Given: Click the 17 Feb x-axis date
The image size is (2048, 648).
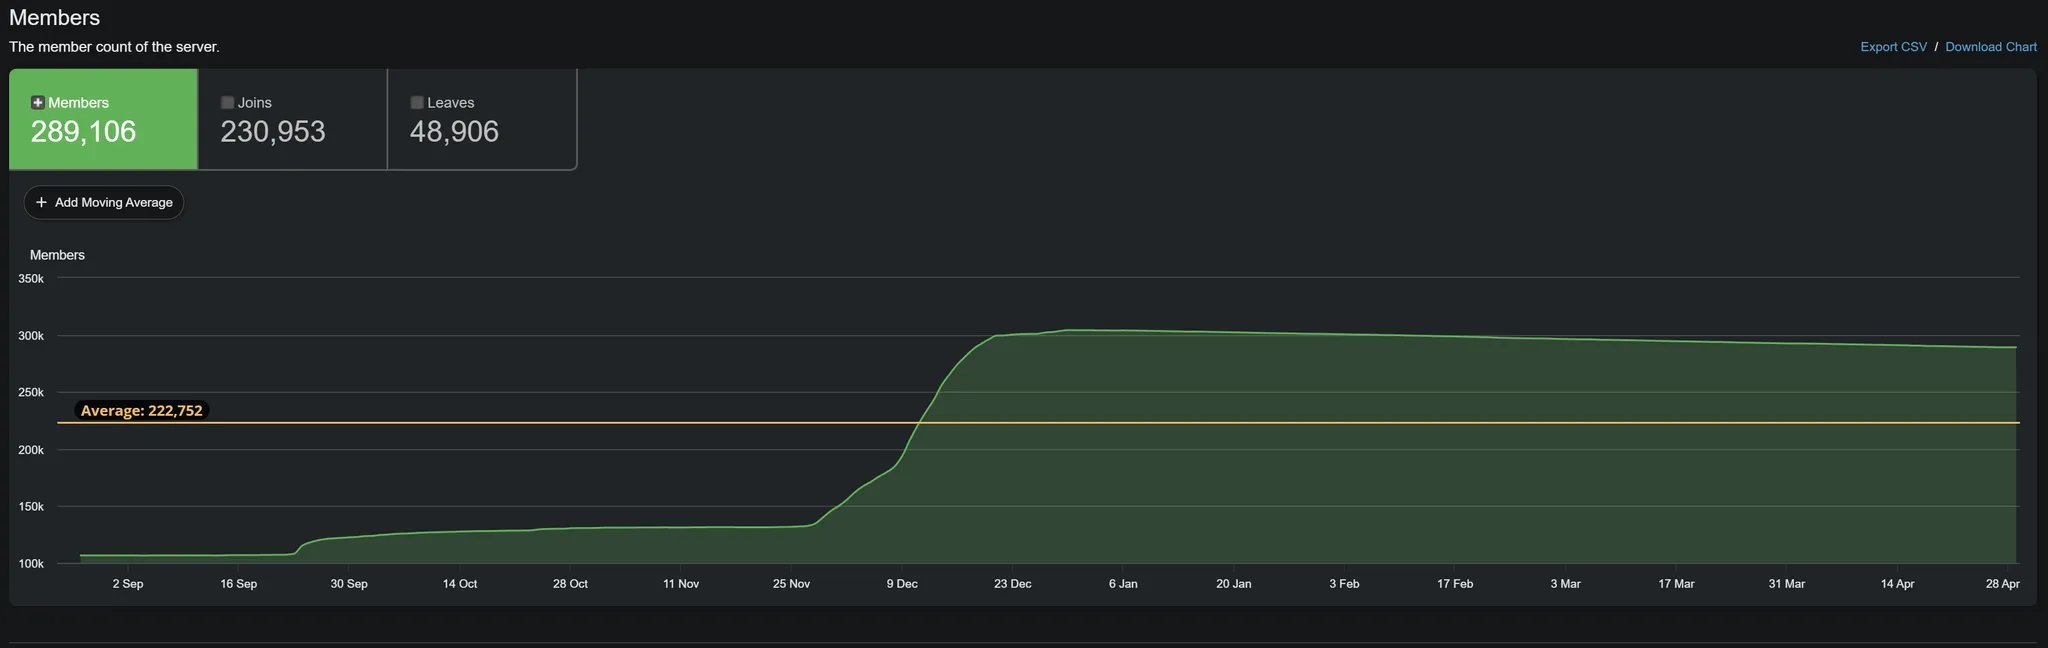Looking at the screenshot, I should tap(1455, 583).
